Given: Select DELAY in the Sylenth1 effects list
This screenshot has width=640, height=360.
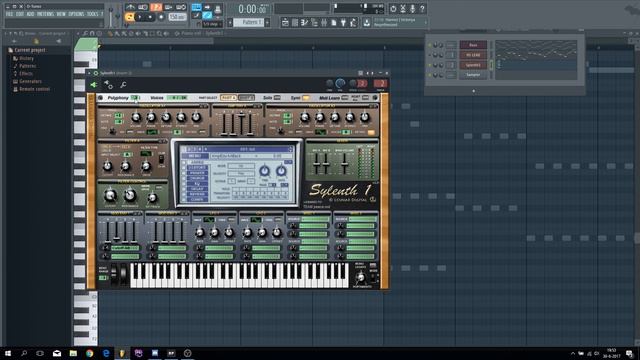Looking at the screenshot, I should (198, 189).
